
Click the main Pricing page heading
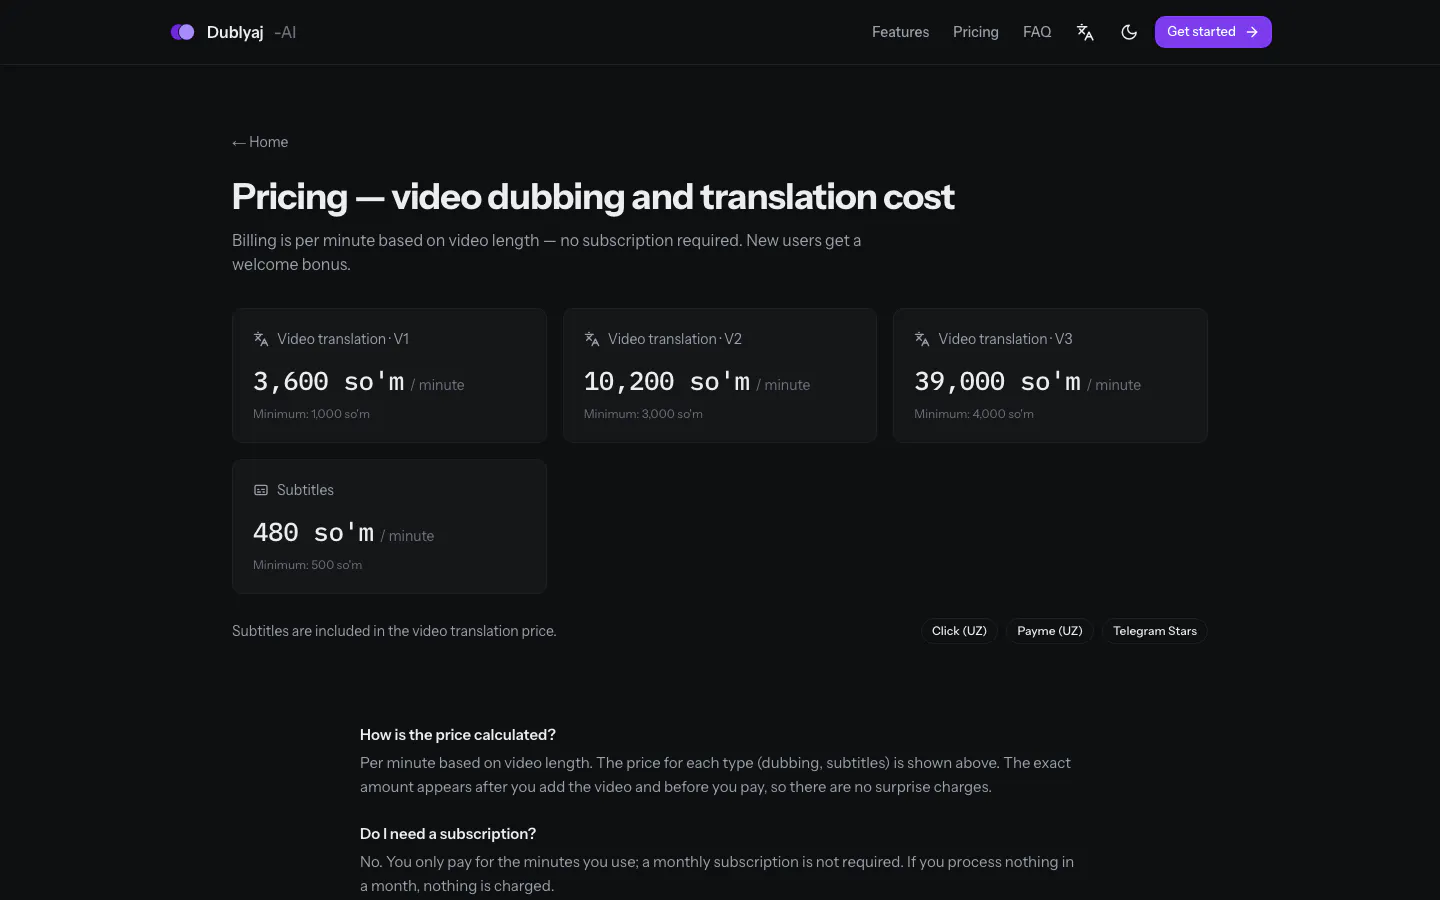[593, 197]
